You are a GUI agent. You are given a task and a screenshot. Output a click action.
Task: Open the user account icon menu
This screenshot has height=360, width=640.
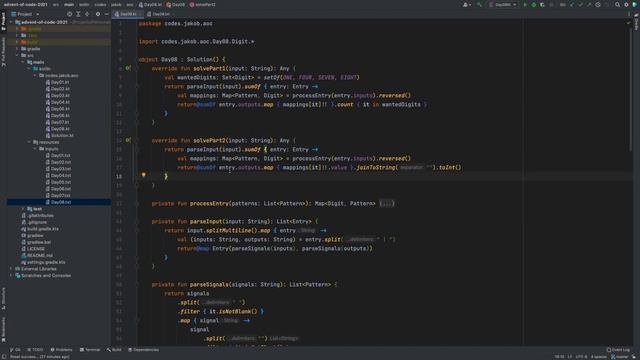466,4
